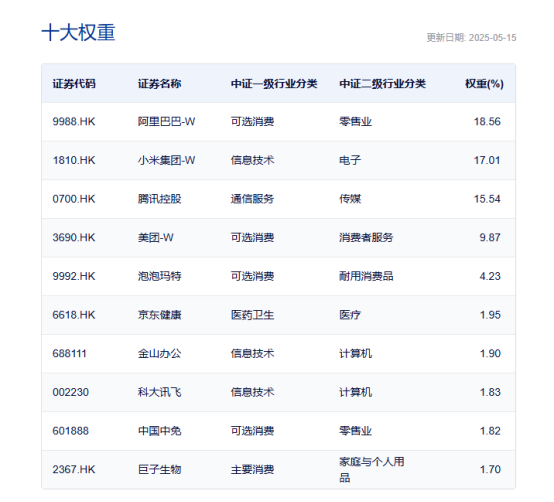The image size is (554, 502).
Task: Click the 18.56 weight value
Action: (487, 122)
